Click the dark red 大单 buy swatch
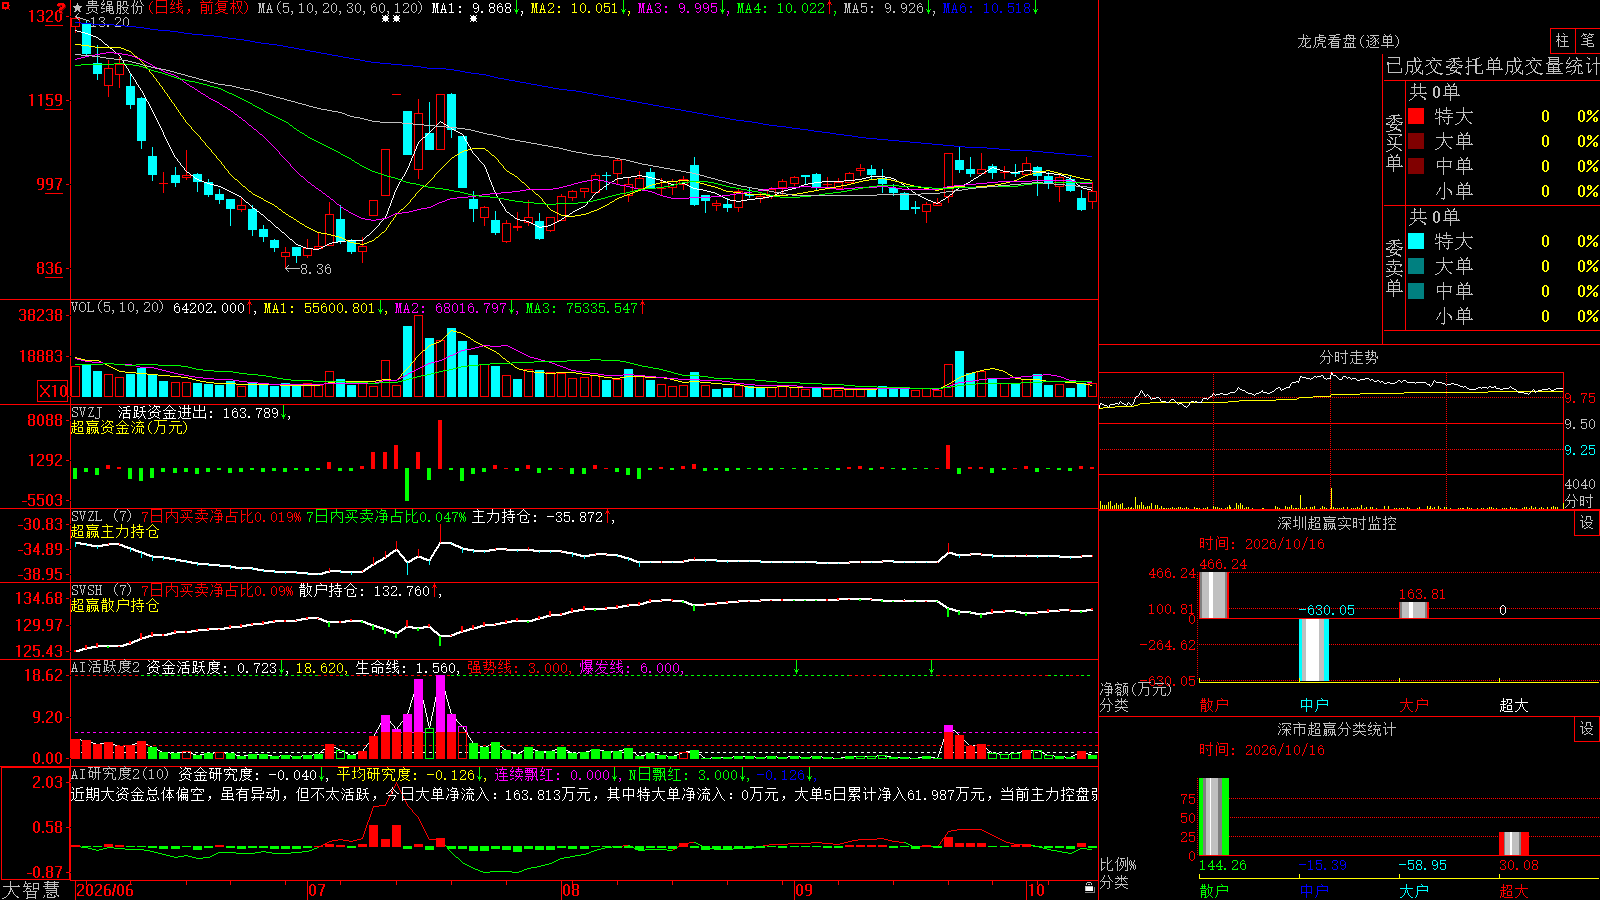 pos(1416,141)
